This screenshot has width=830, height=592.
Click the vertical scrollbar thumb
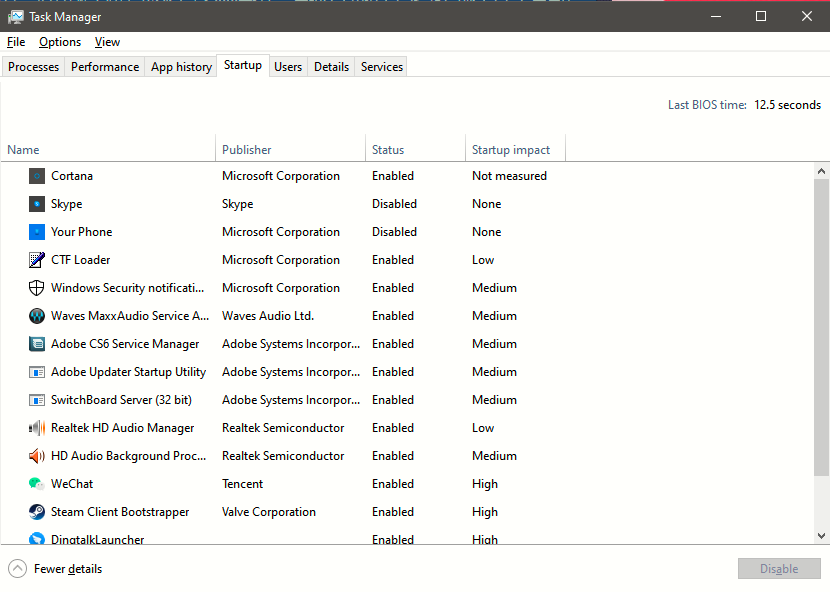[x=822, y=327]
